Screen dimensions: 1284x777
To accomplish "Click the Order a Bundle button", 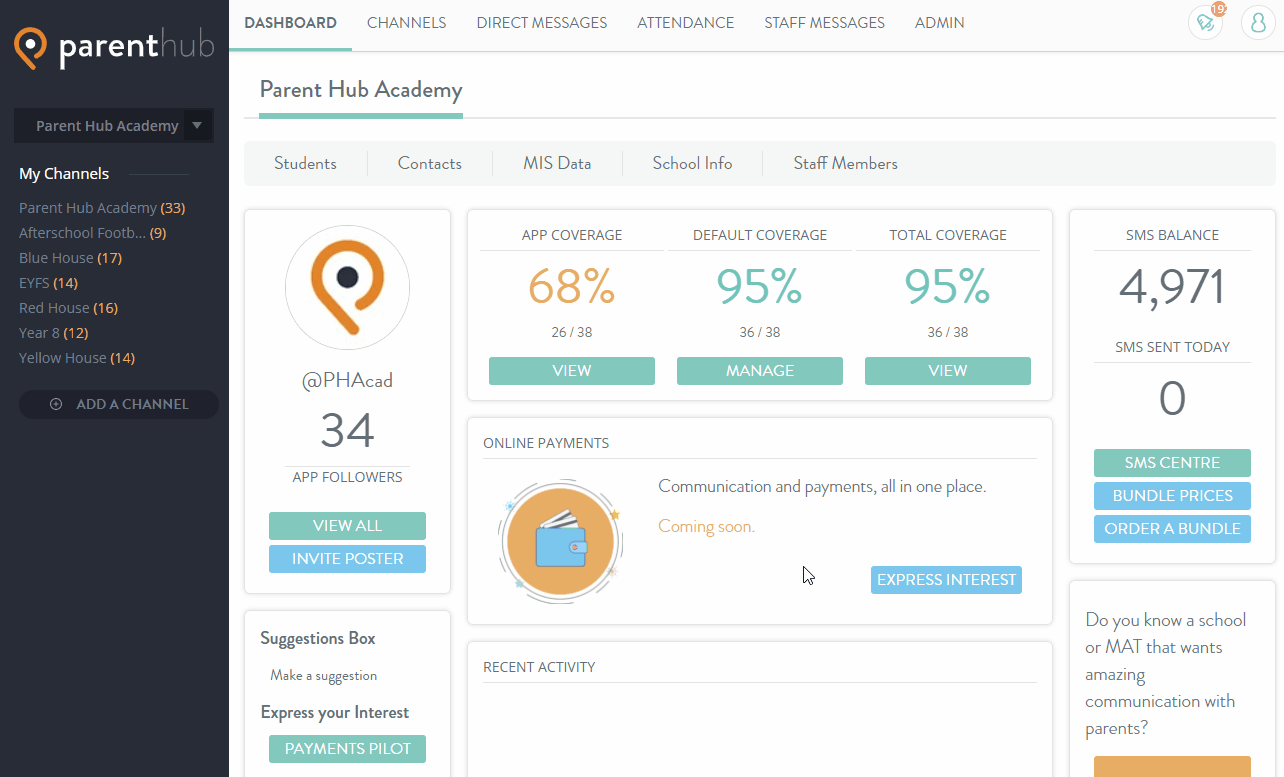I will click(x=1172, y=529).
